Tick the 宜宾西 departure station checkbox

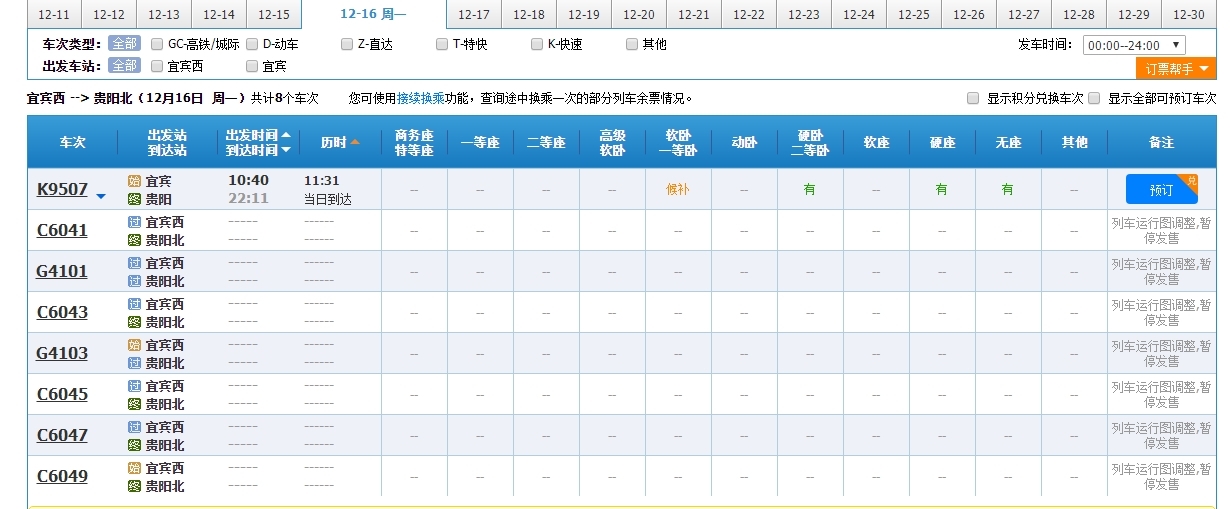157,66
